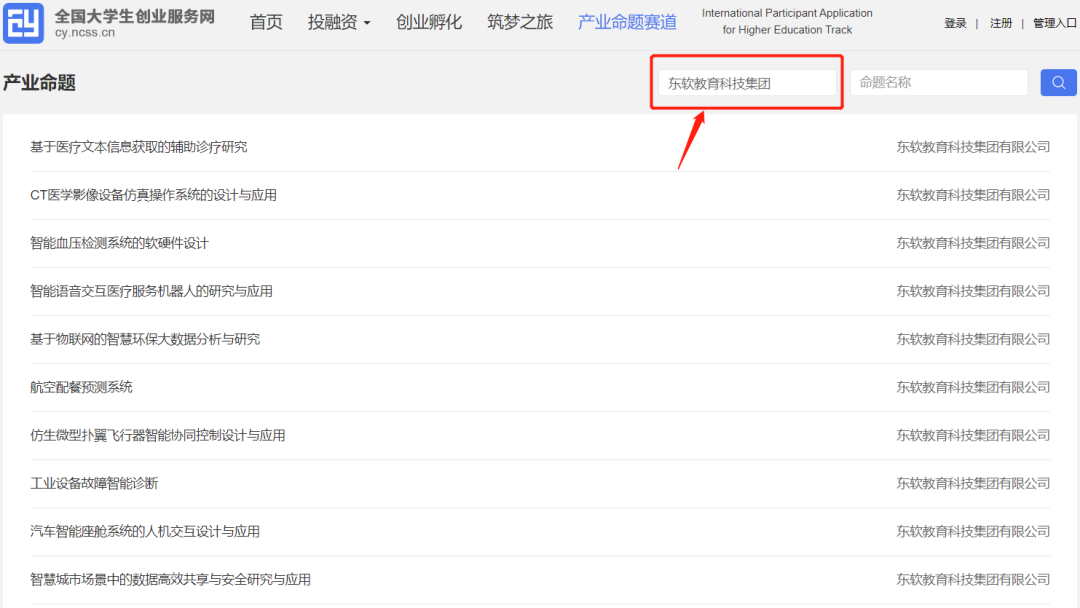This screenshot has width=1080, height=608.
Task: Select the 产业命题赛道 tab
Action: point(627,23)
